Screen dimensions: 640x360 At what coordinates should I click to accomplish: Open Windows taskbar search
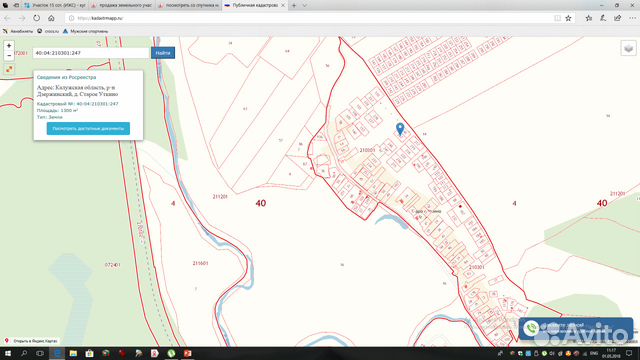24,353
